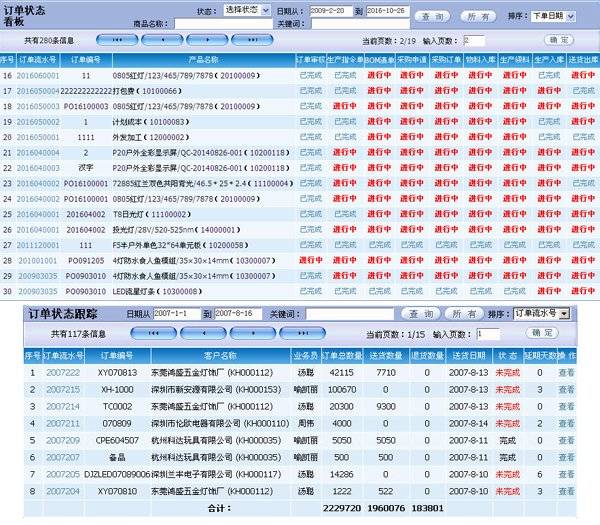This screenshot has height=525, width=600.
Task: Click previous page arrow in 订单状态跟踪
Action: 202,333
